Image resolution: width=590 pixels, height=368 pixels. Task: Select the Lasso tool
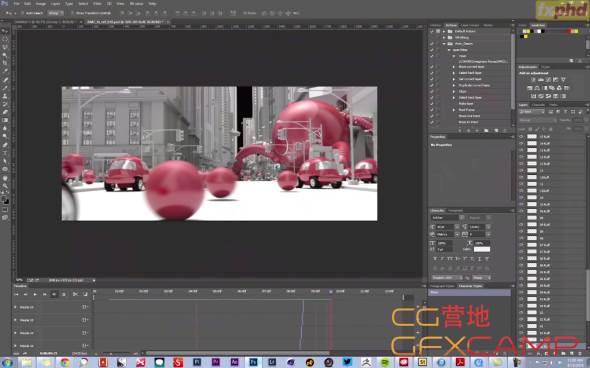tap(5, 47)
